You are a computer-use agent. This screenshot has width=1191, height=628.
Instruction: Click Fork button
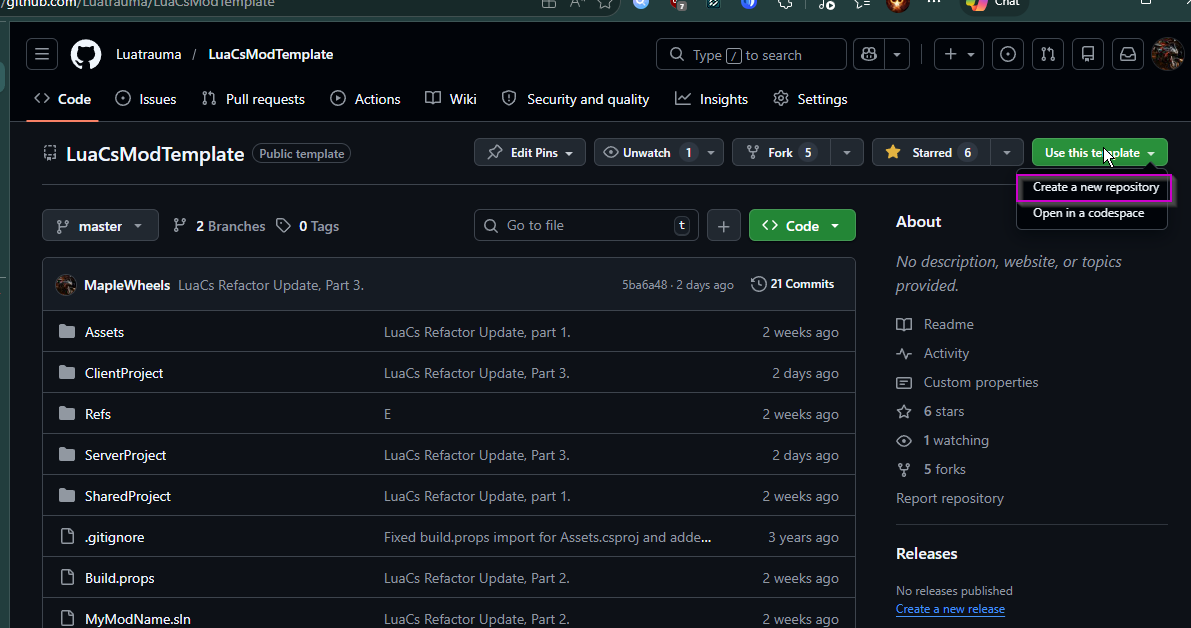point(782,153)
